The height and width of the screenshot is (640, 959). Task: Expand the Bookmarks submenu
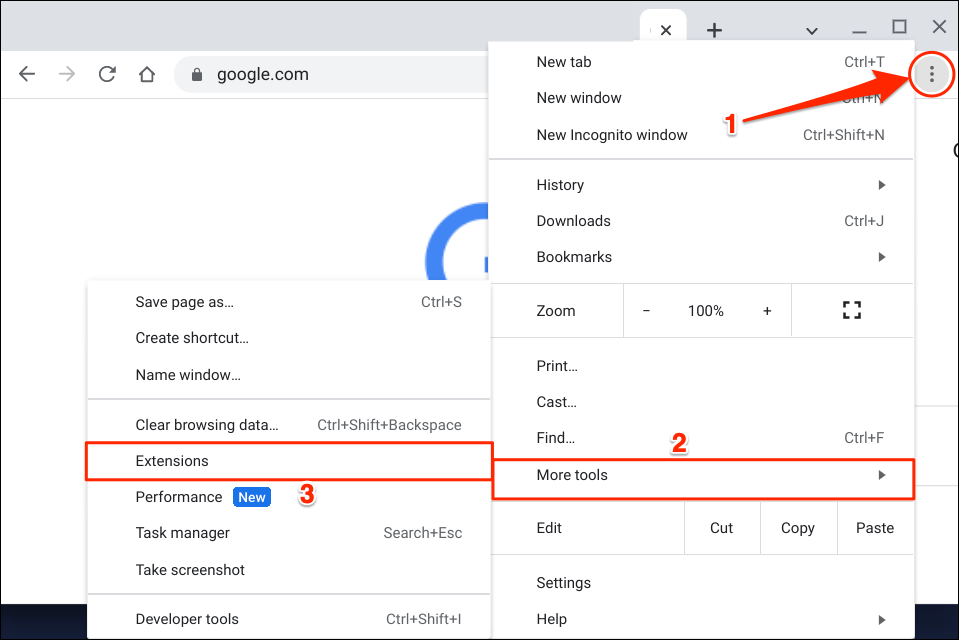[x=700, y=257]
